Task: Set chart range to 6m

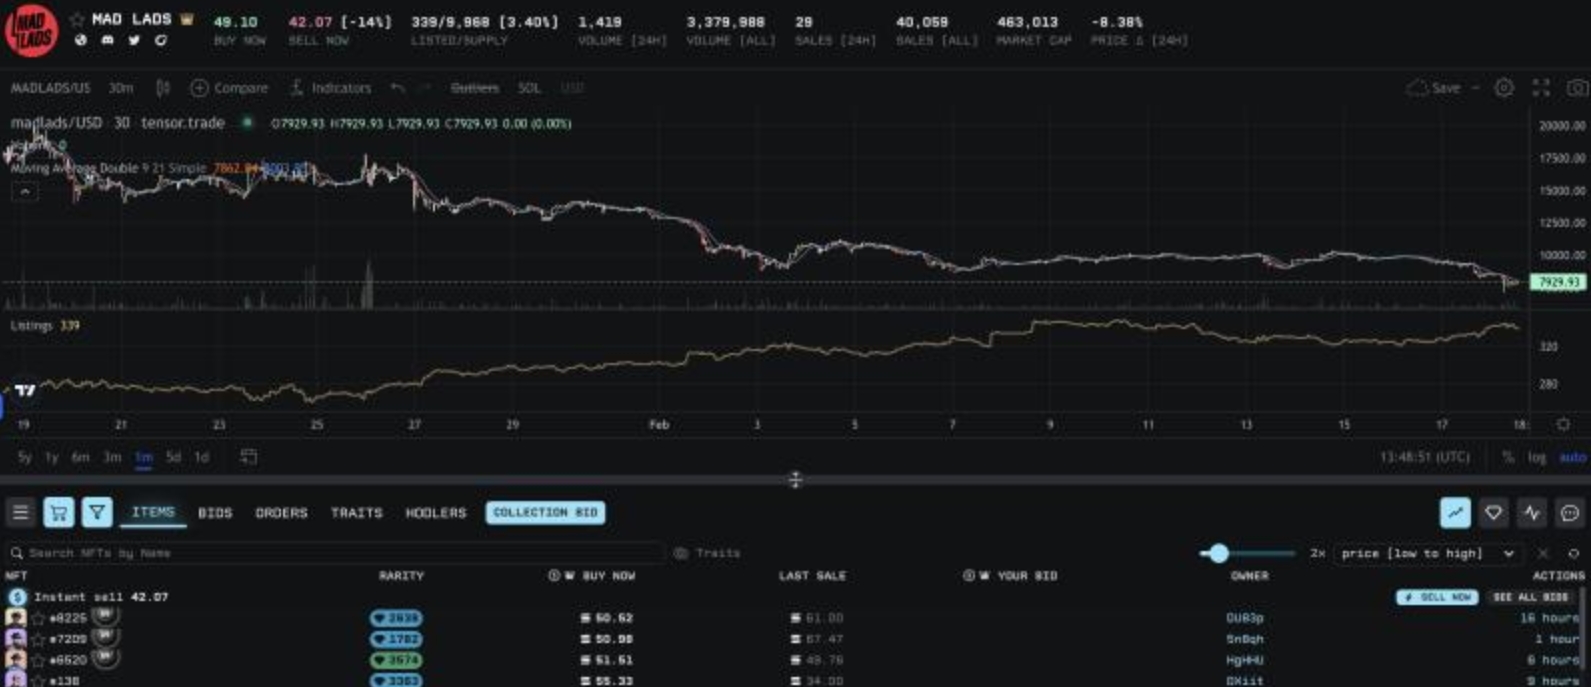Action: tap(80, 457)
